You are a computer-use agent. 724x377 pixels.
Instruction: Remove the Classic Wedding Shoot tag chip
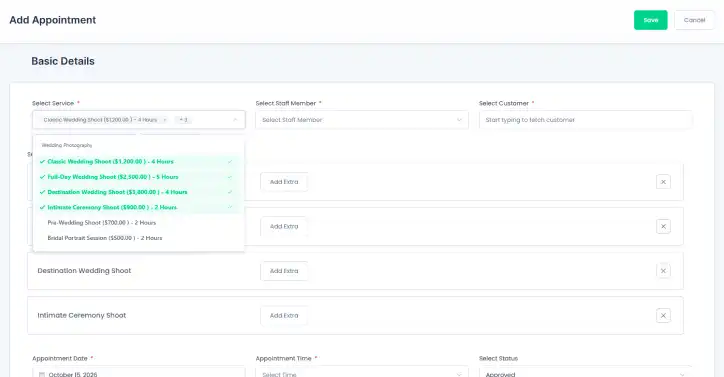(165, 120)
